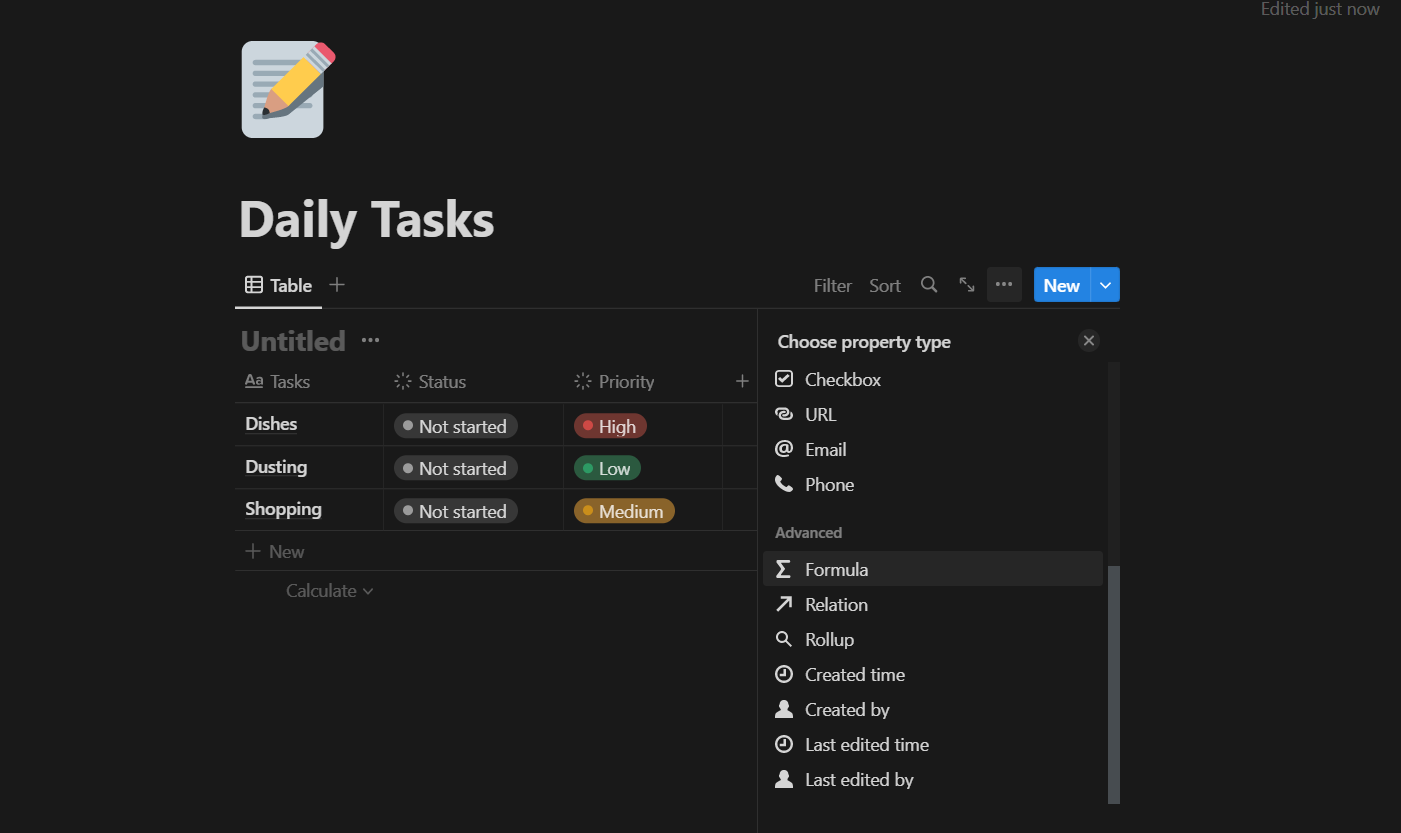Open the view options via ••• icon

pyautogui.click(x=1003, y=284)
